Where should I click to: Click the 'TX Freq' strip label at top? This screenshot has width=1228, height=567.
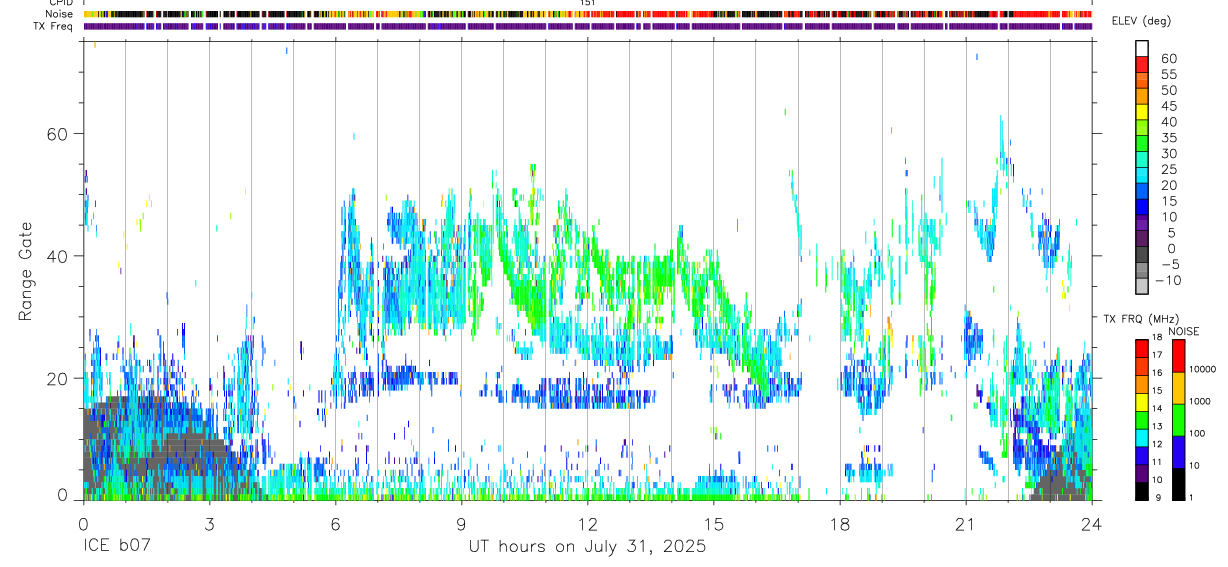click(x=53, y=26)
